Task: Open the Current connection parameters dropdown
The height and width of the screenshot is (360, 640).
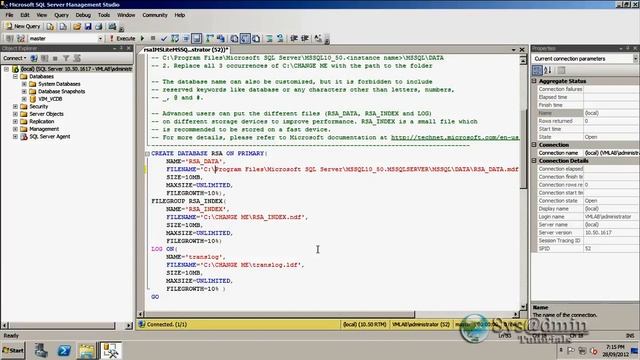Action: coord(635,59)
